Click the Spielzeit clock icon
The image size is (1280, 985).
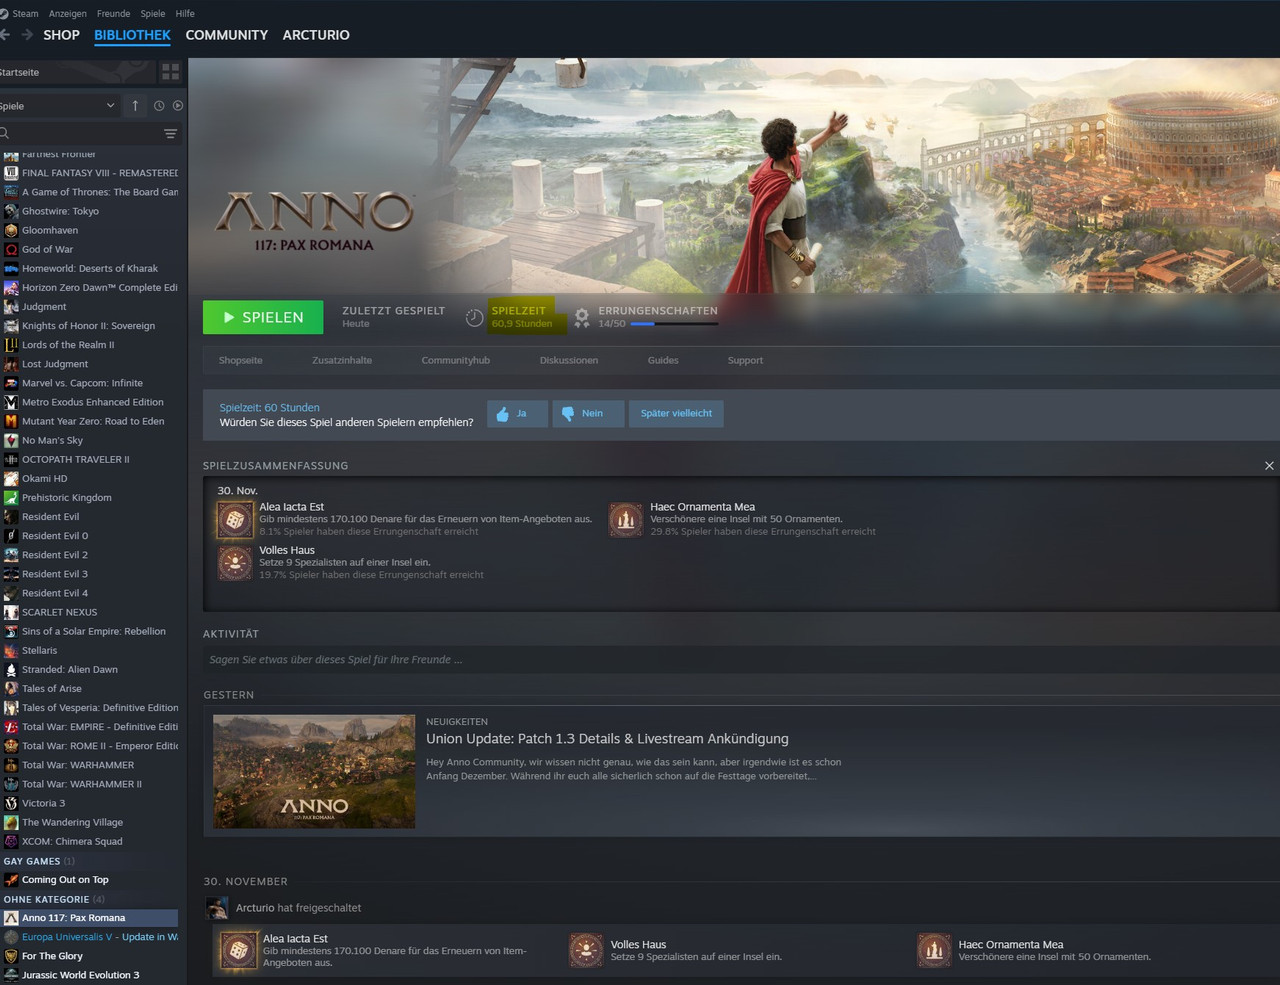475,318
